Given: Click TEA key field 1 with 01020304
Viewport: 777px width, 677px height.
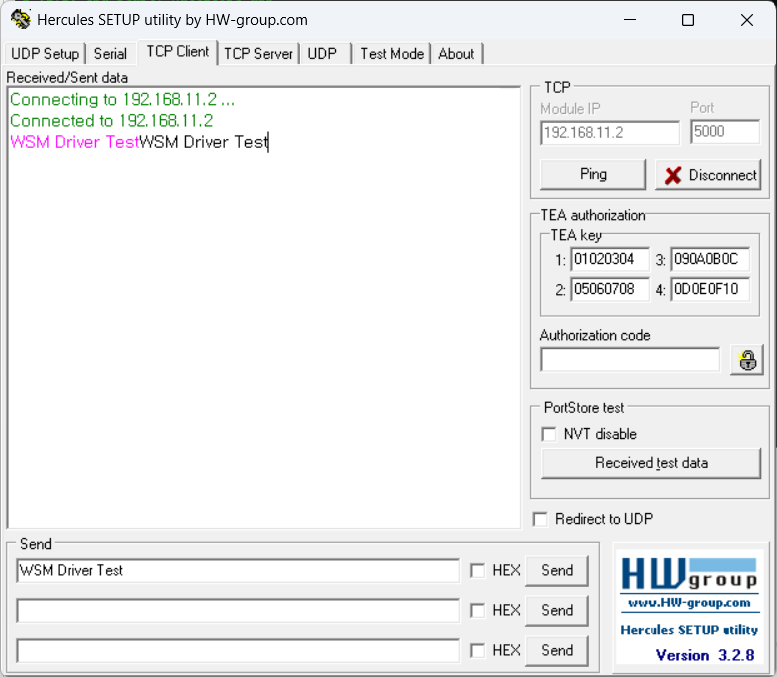Looking at the screenshot, I should [610, 259].
